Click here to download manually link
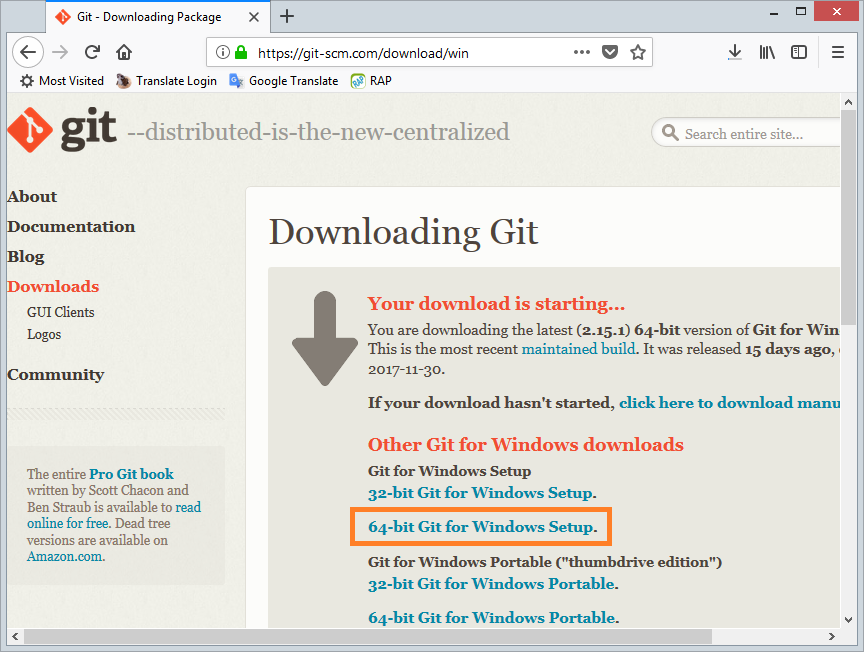This screenshot has width=864, height=652. point(730,403)
